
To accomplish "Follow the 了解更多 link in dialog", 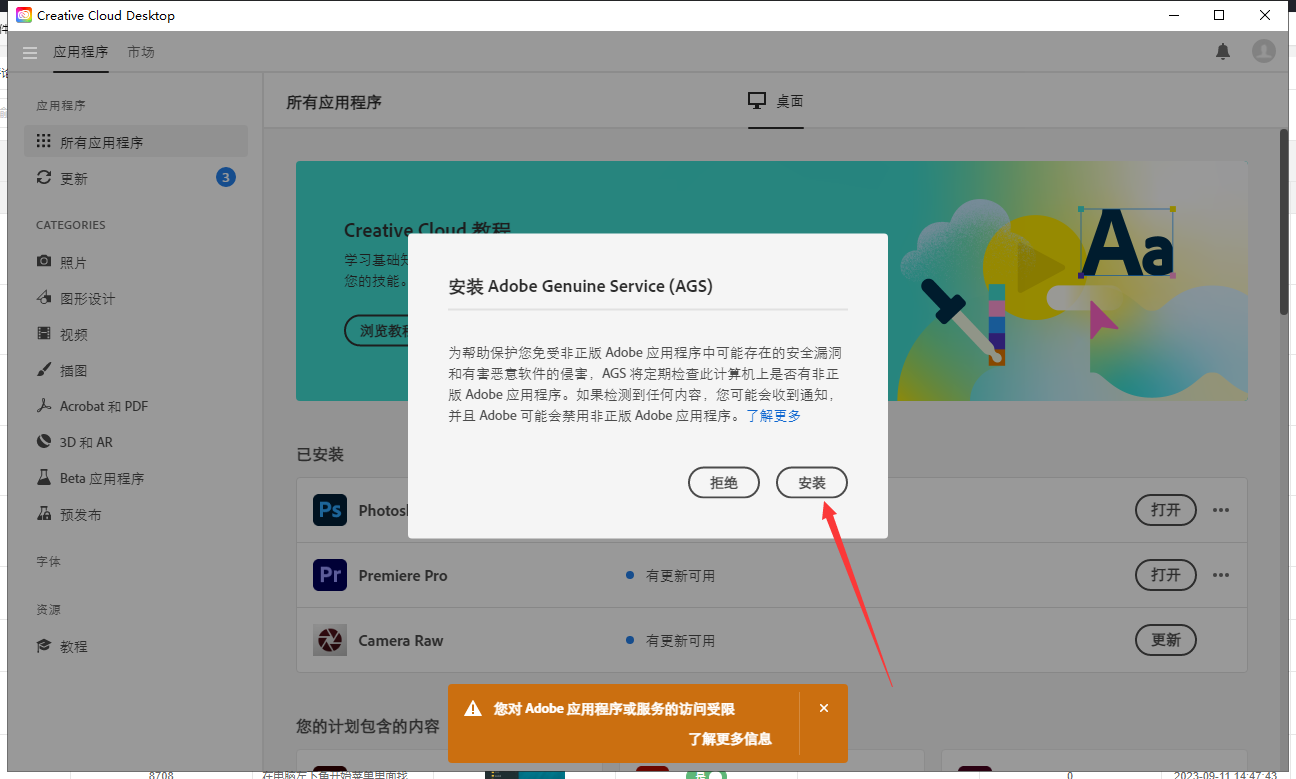I will click(x=774, y=415).
